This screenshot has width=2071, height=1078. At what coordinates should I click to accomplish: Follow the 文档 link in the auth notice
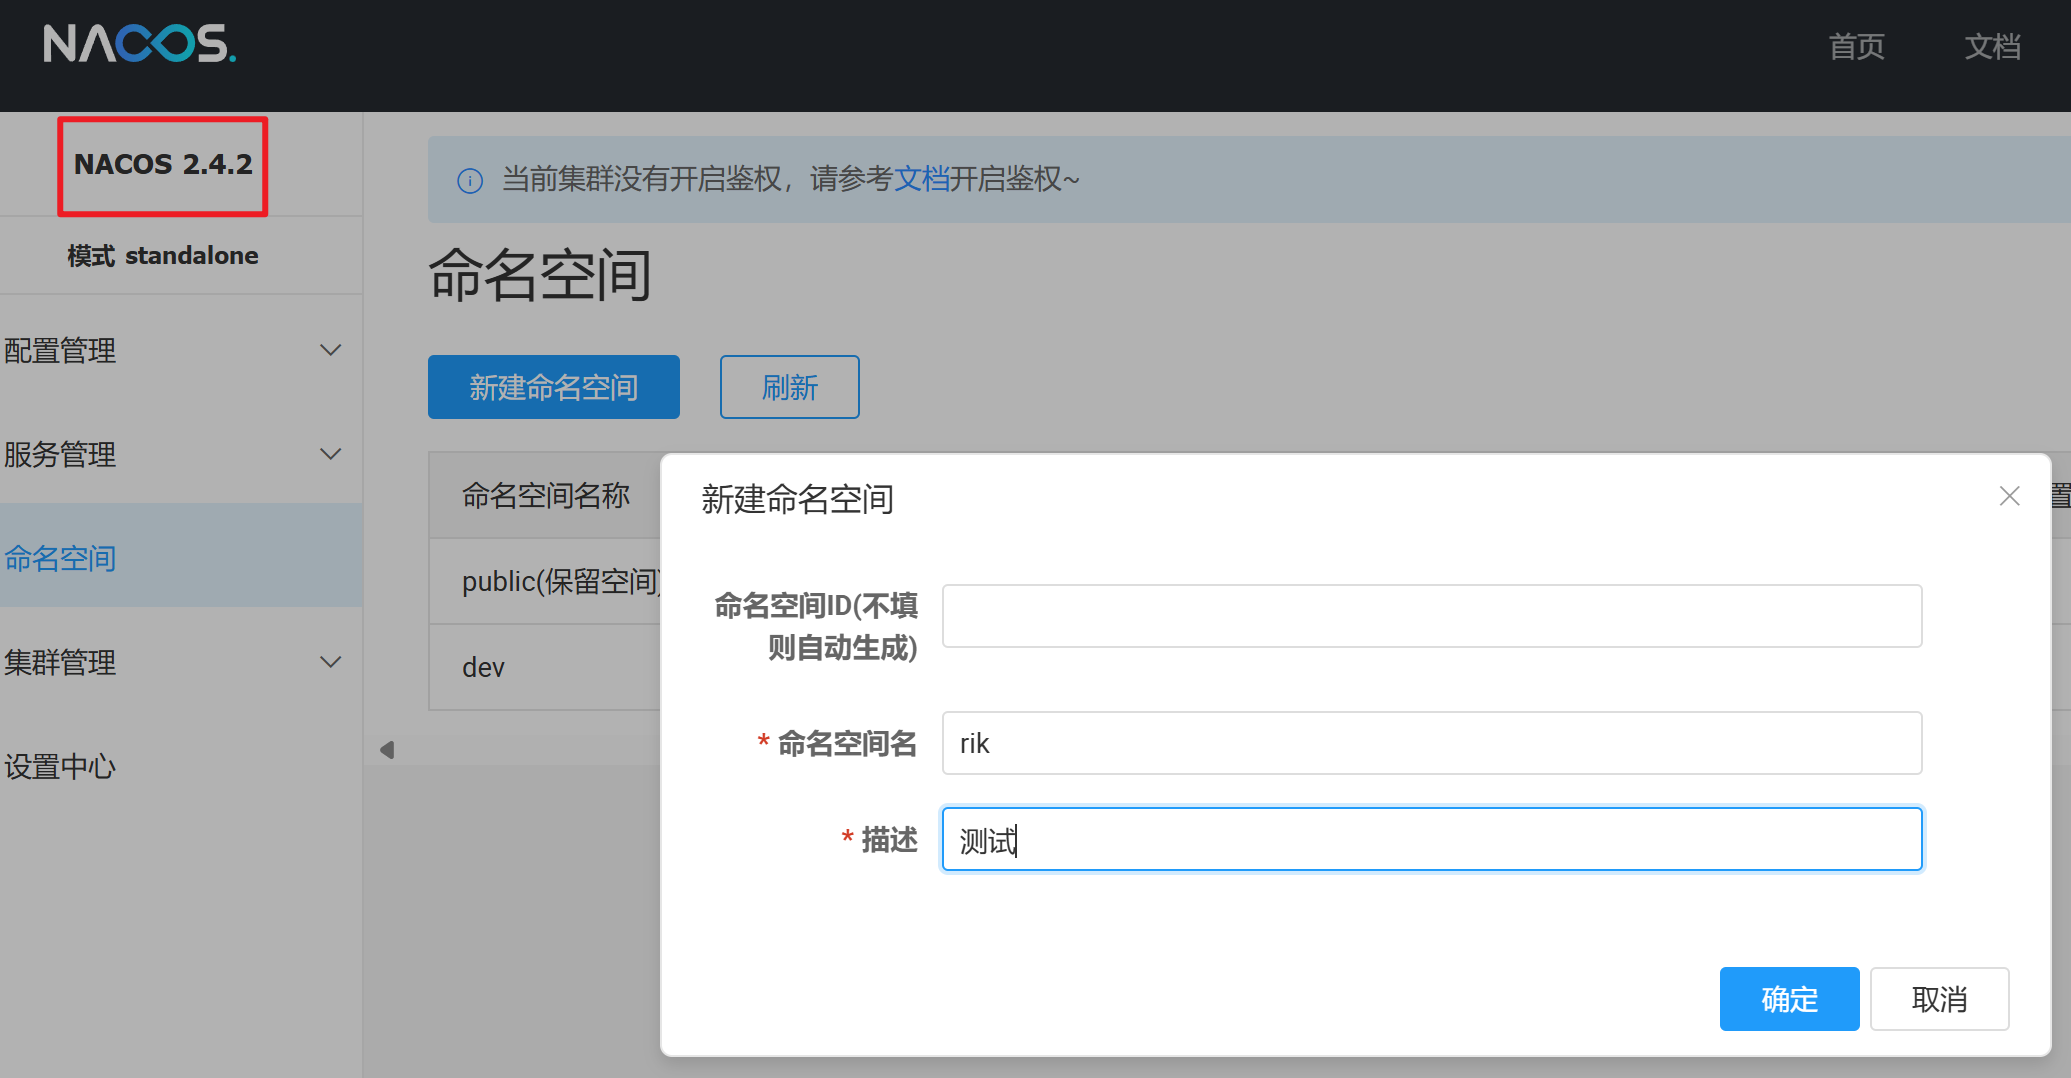[922, 179]
